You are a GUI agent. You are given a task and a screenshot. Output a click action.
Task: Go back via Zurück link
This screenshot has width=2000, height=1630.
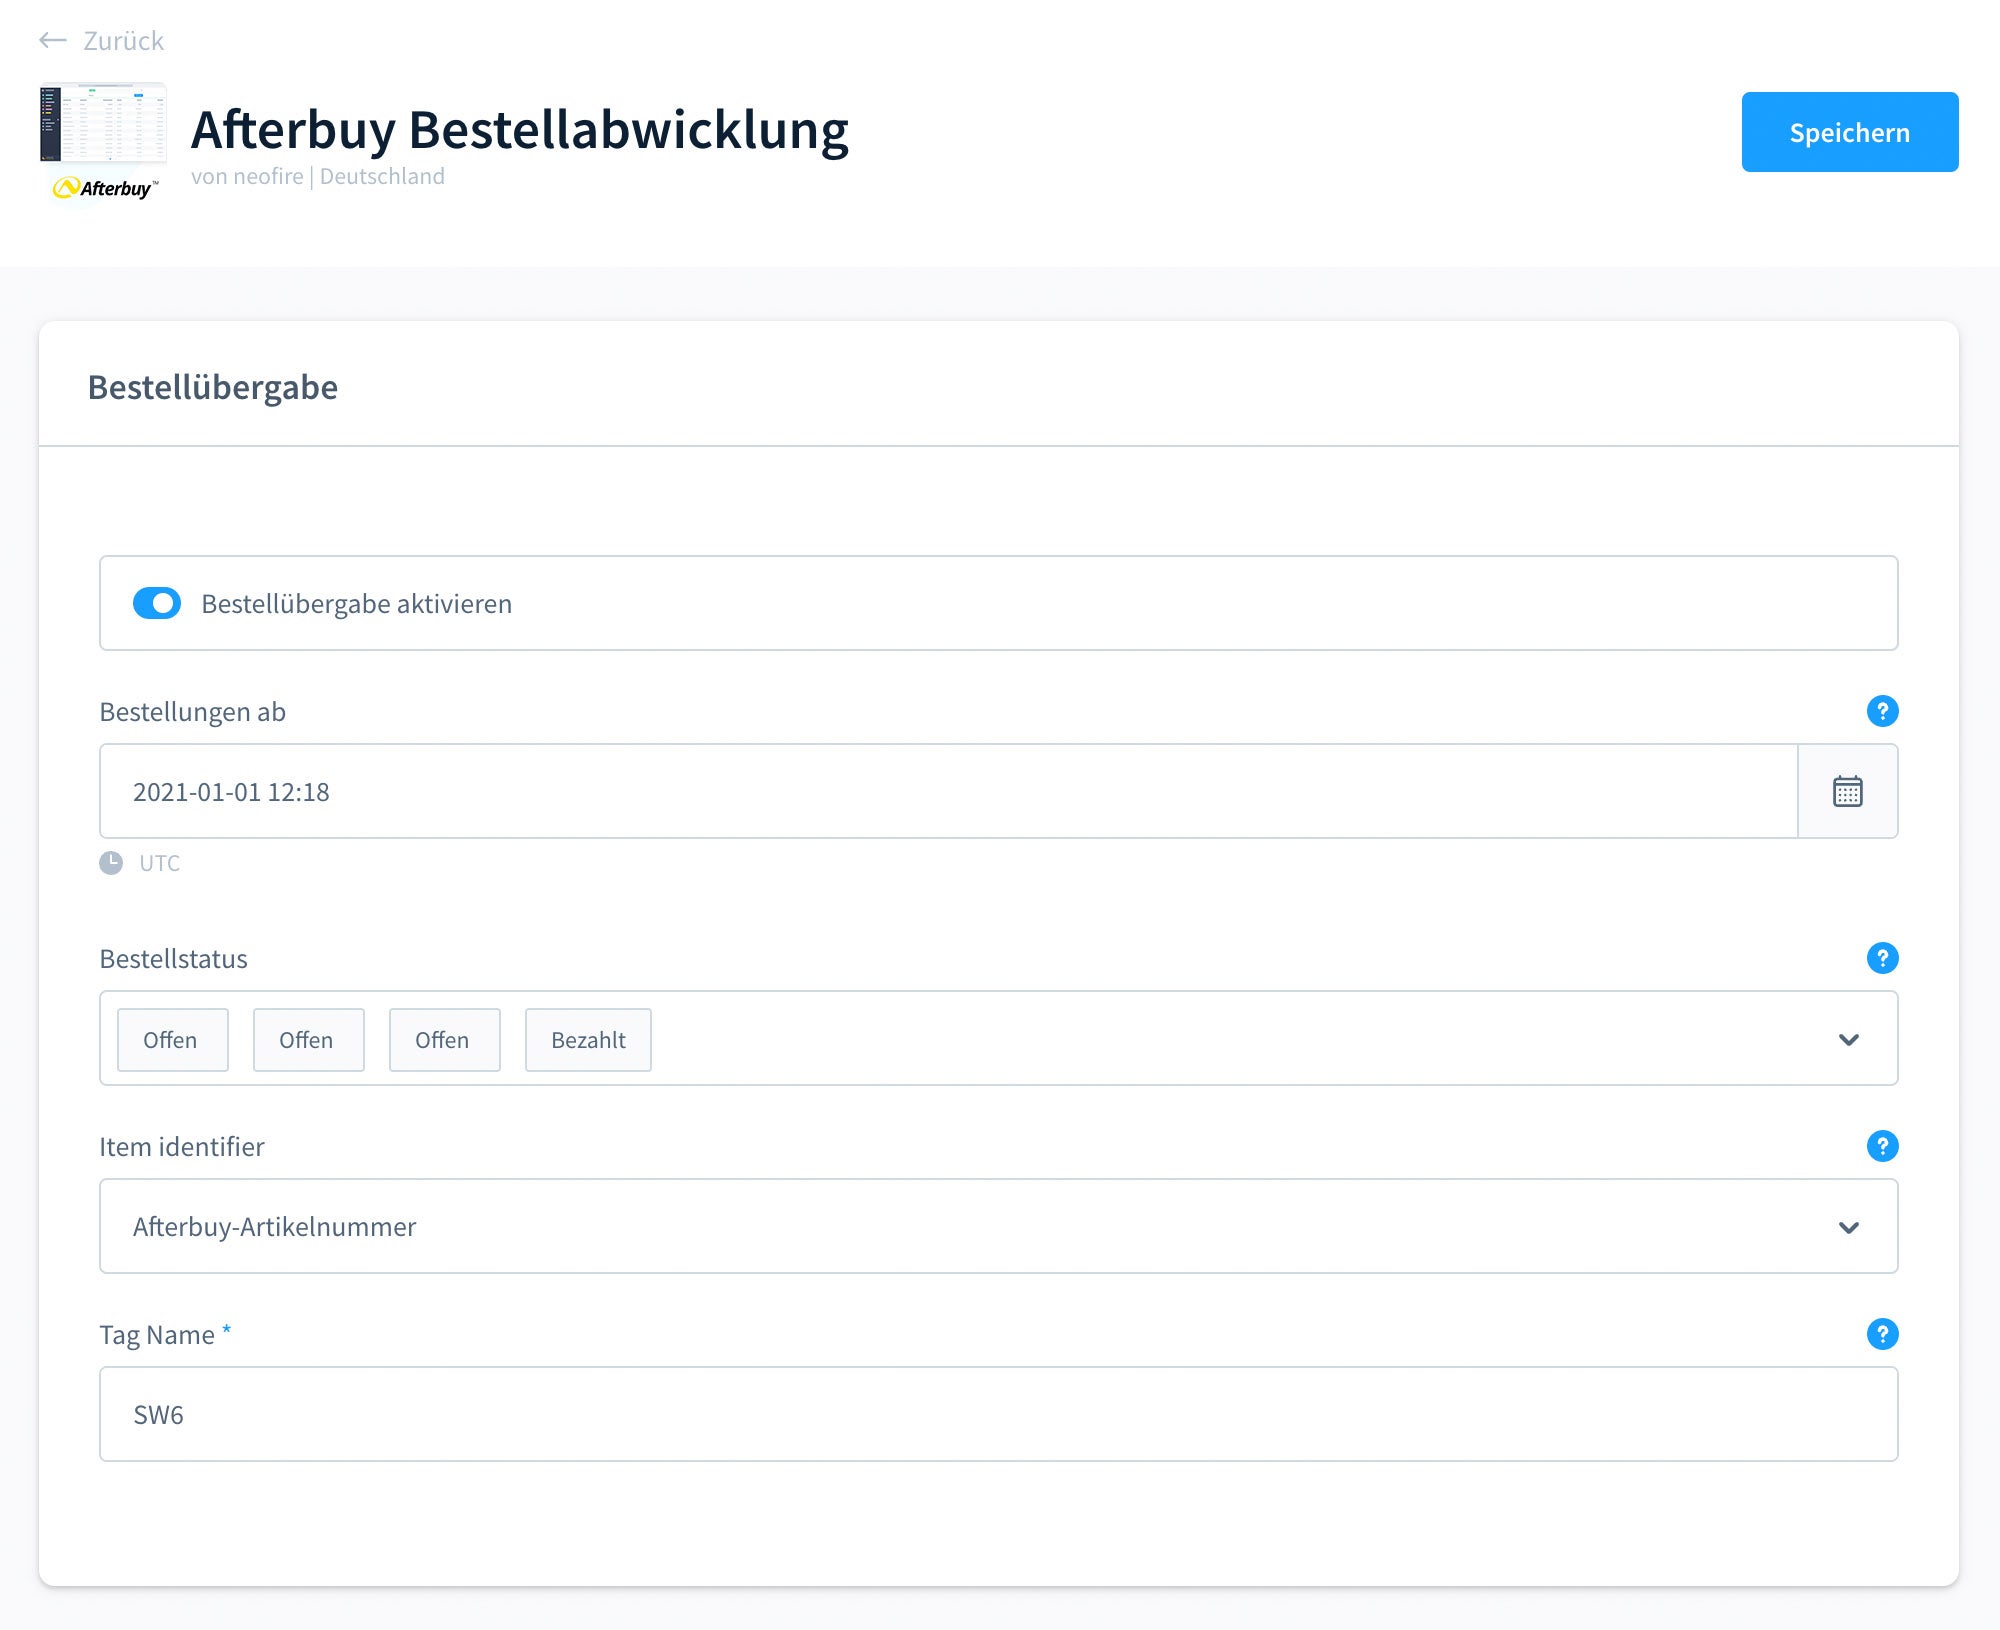tap(123, 41)
